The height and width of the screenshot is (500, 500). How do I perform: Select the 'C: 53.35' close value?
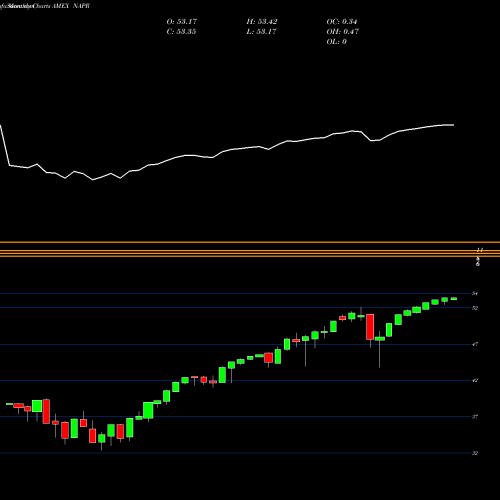181,32
